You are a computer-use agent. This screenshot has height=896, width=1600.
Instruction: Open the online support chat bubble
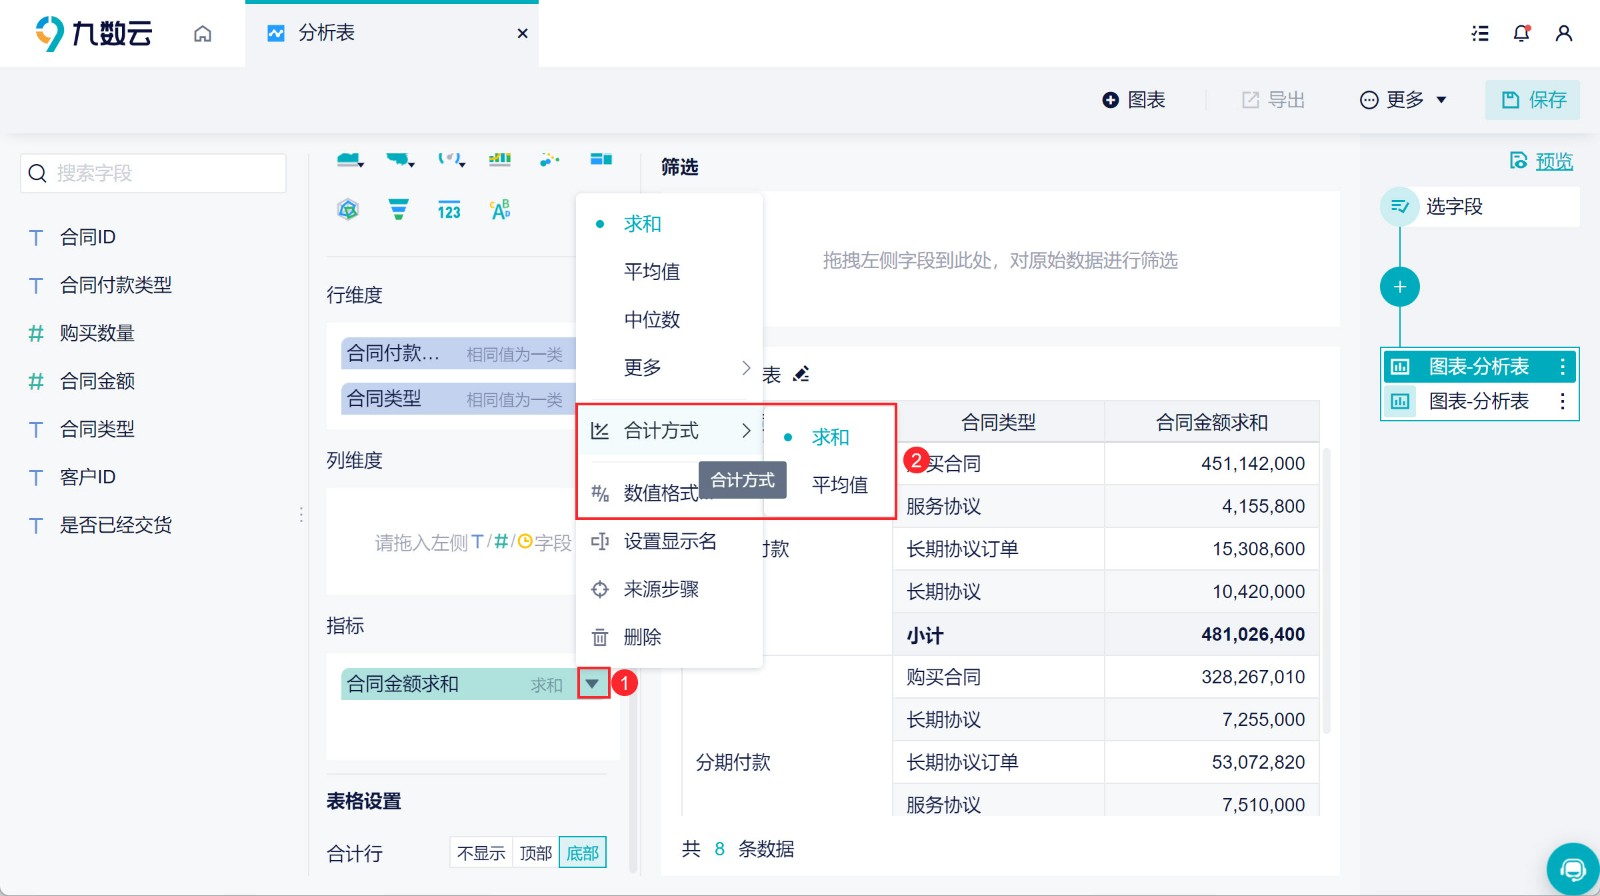1572,867
